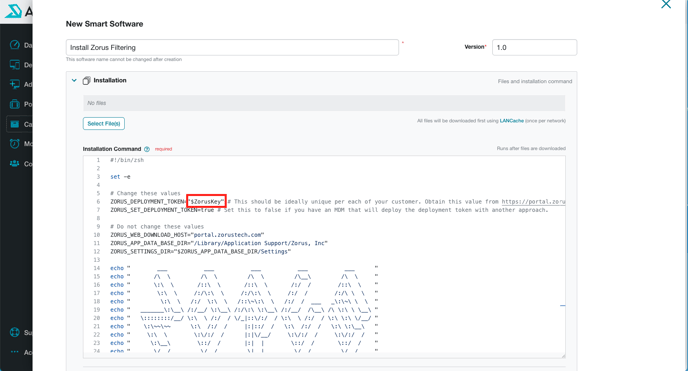Close the New Smart Software dialog
The width and height of the screenshot is (688, 371).
[666, 4]
